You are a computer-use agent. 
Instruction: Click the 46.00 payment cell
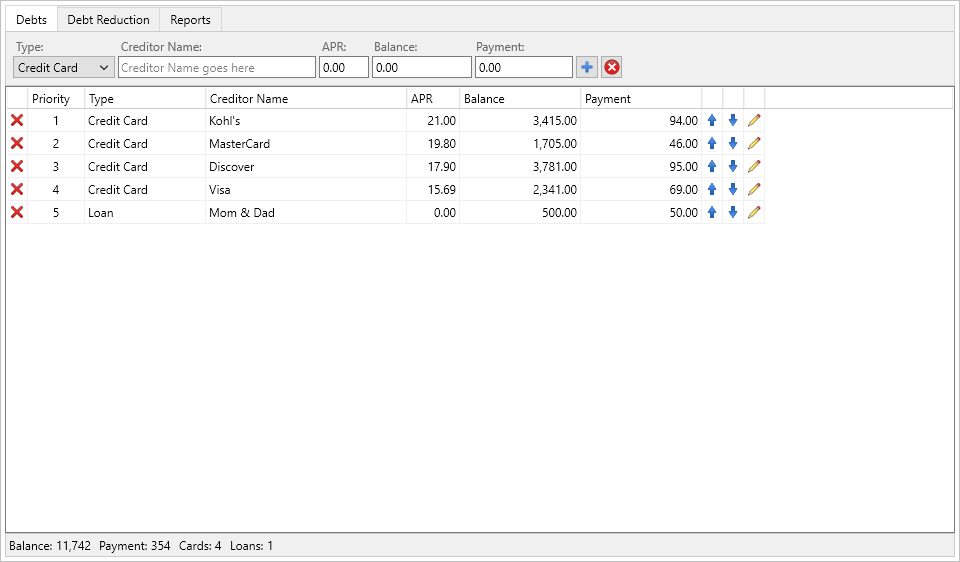tap(641, 143)
